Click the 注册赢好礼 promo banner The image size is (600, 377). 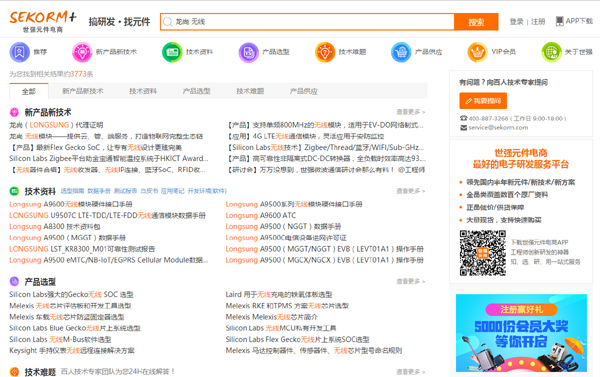(x=521, y=333)
